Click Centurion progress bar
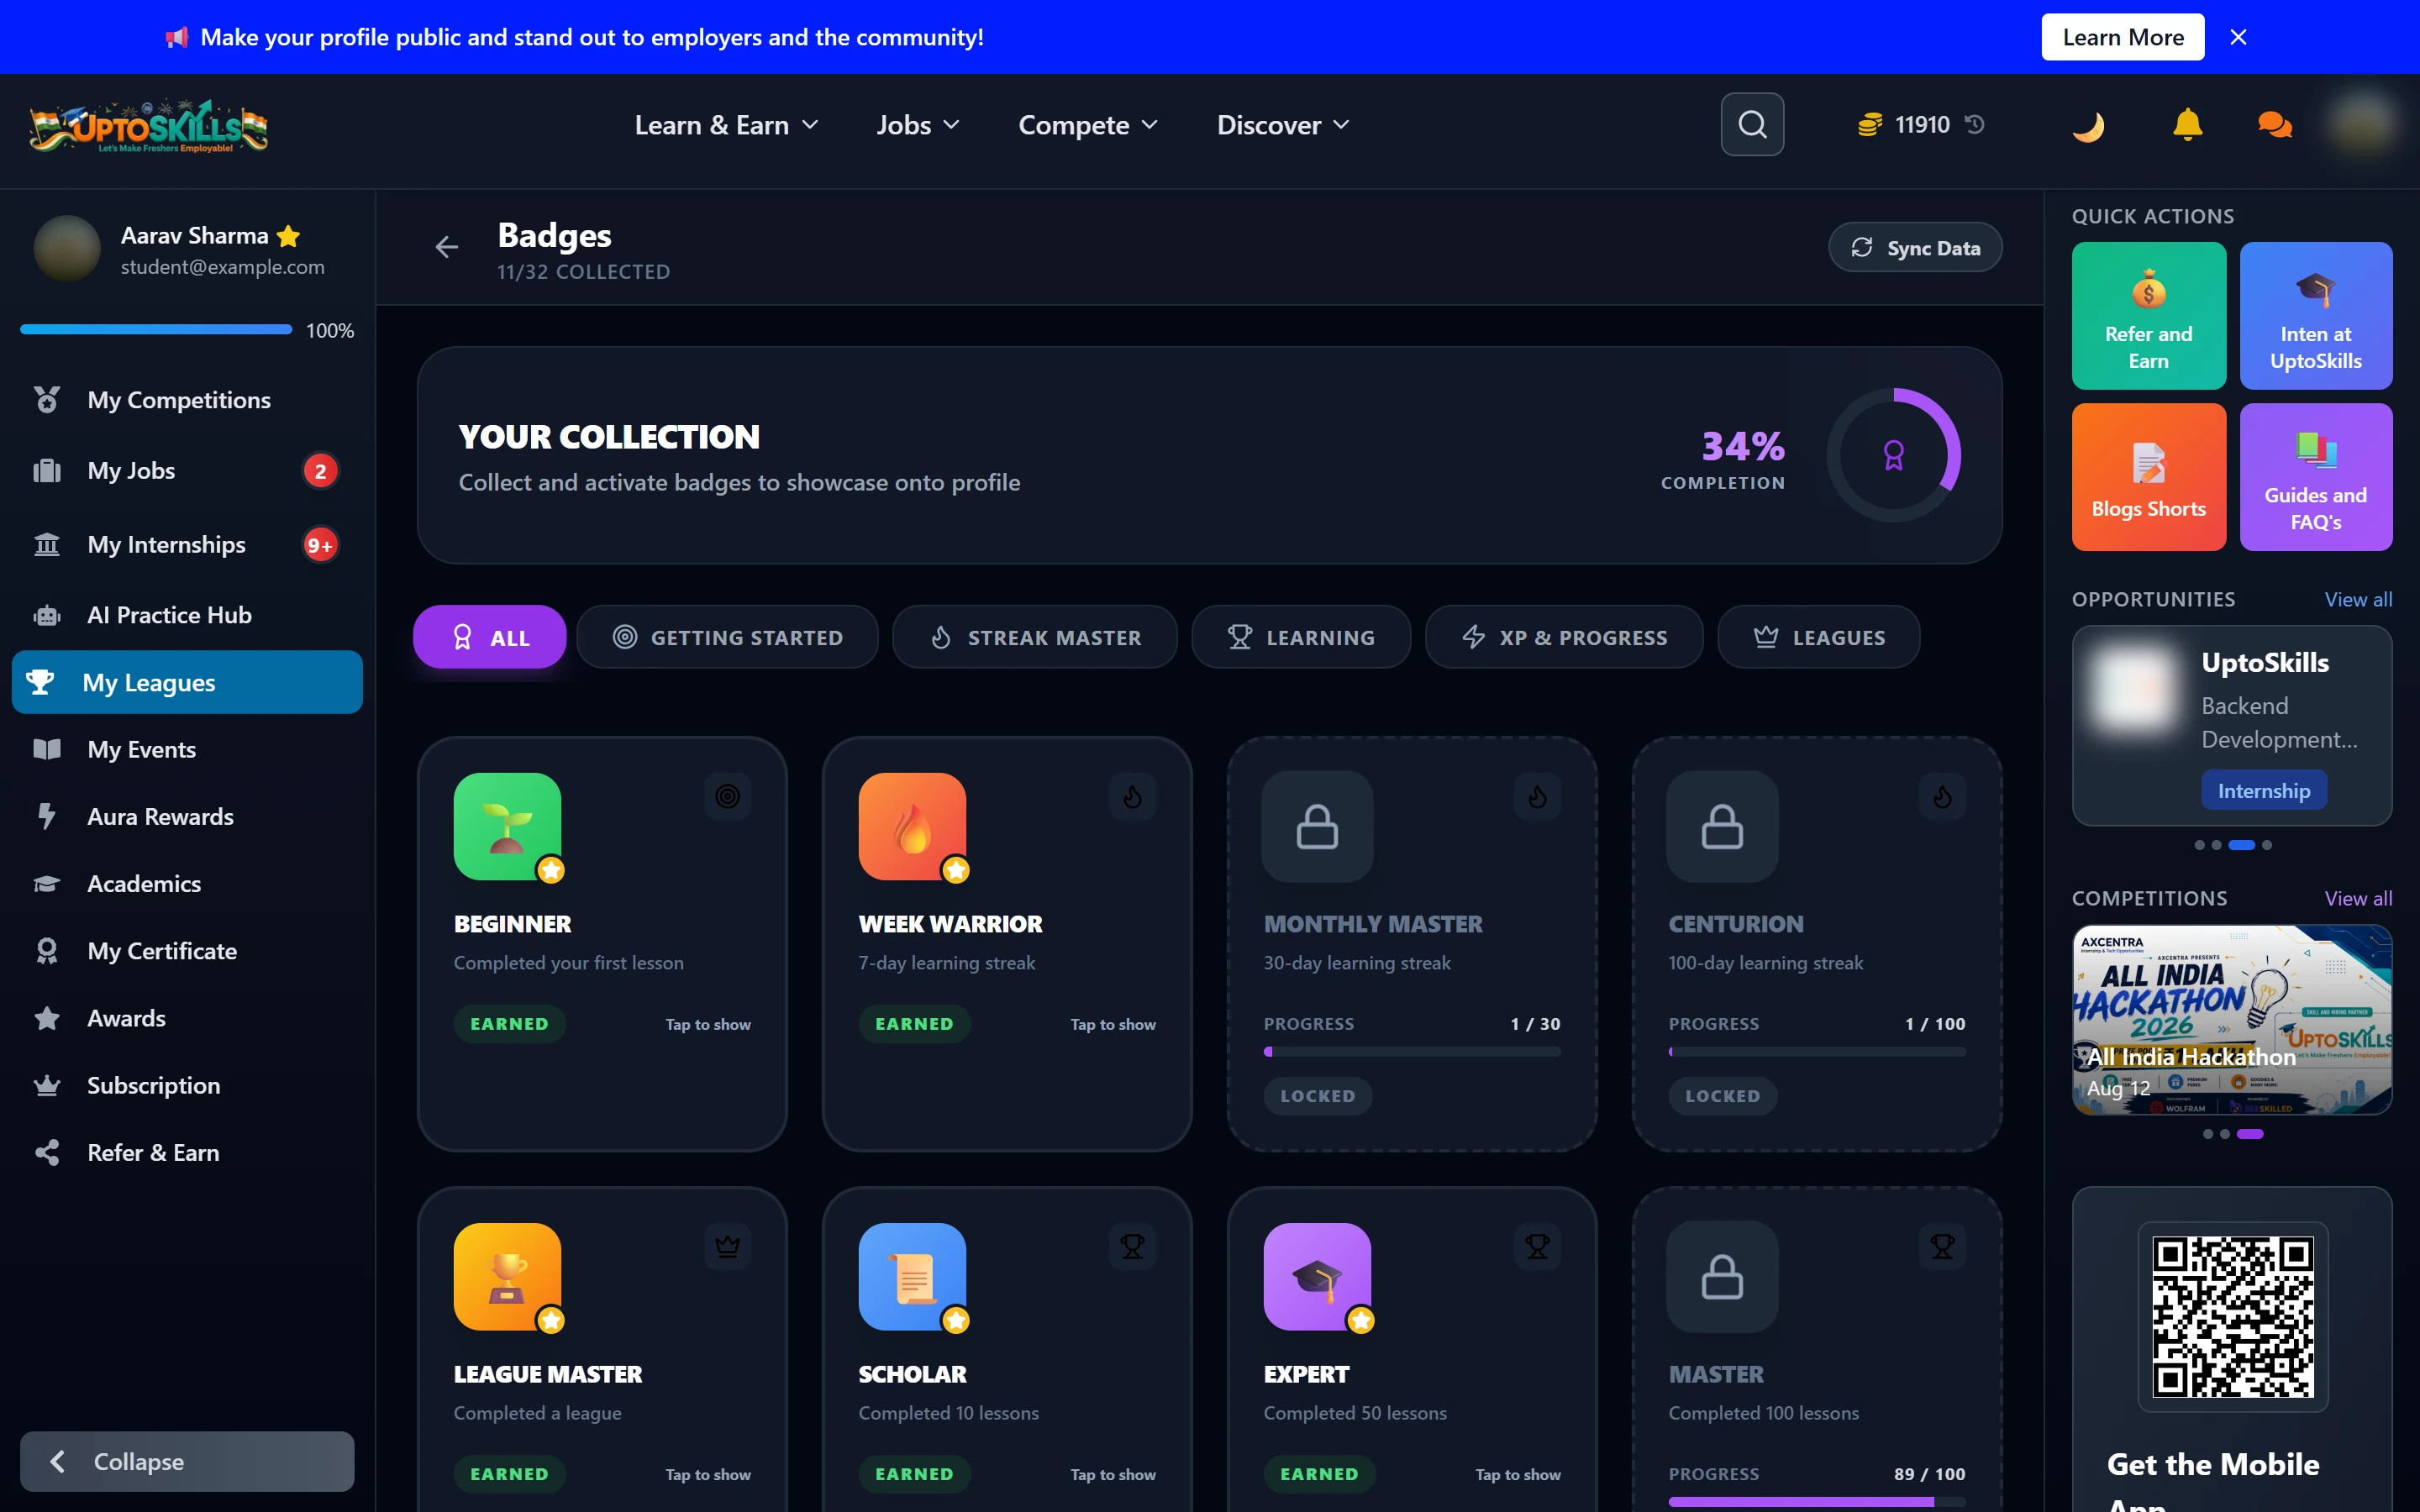Screen dimensions: 2420x1512 point(1817,1051)
